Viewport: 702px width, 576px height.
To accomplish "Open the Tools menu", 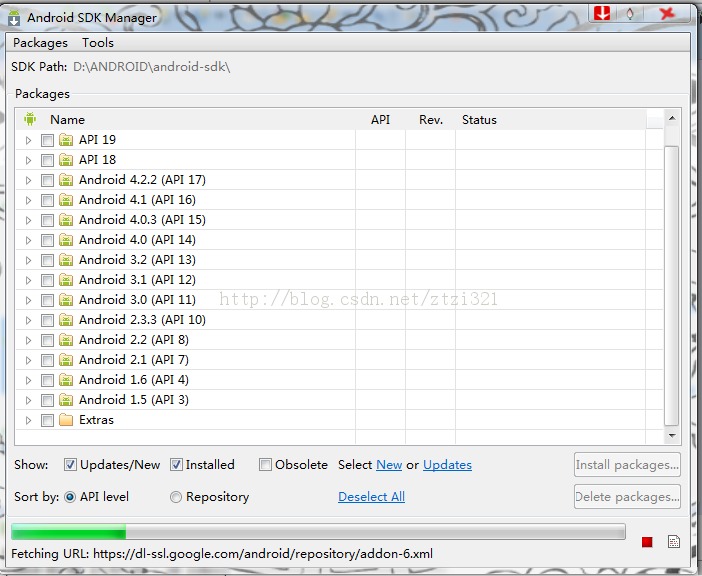I will pyautogui.click(x=98, y=43).
